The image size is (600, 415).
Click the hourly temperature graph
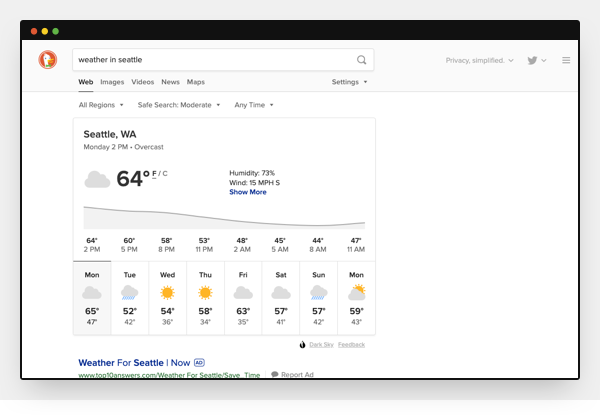point(224,217)
